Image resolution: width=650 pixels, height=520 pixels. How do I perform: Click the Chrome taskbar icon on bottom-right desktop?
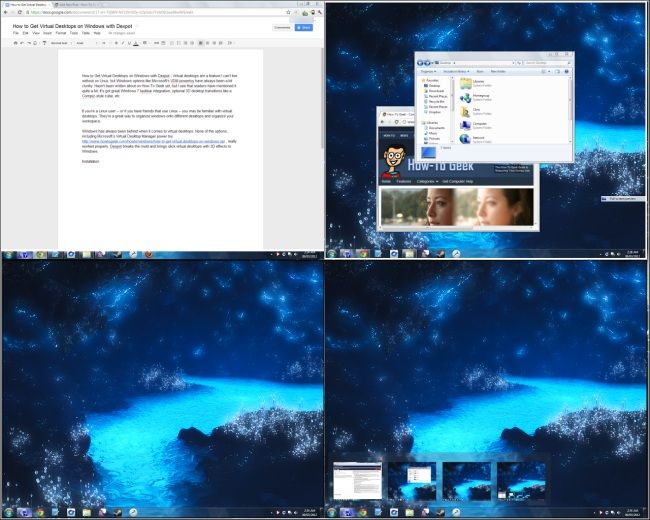click(363, 513)
